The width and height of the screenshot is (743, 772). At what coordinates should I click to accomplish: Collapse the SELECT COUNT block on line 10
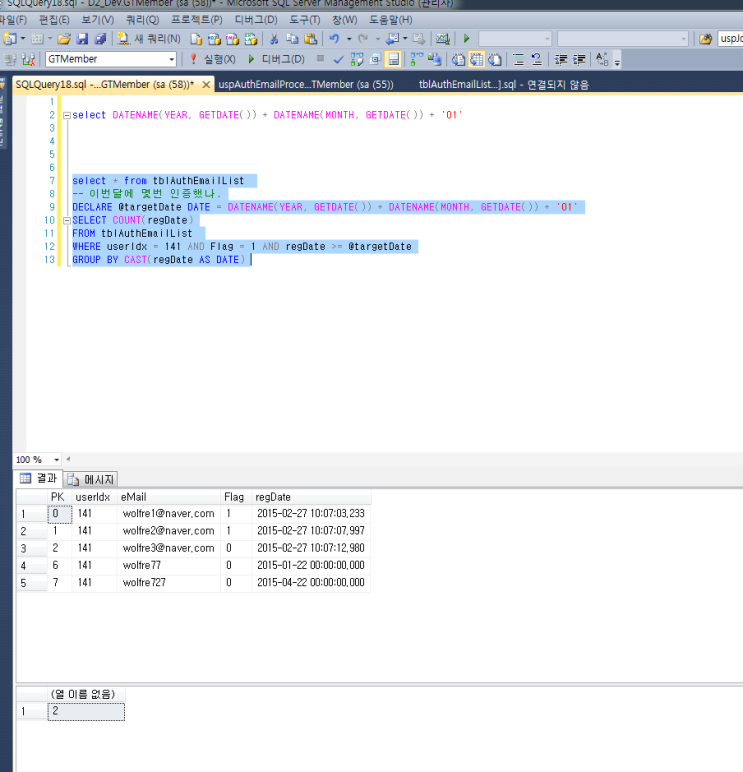pyautogui.click(x=67, y=221)
